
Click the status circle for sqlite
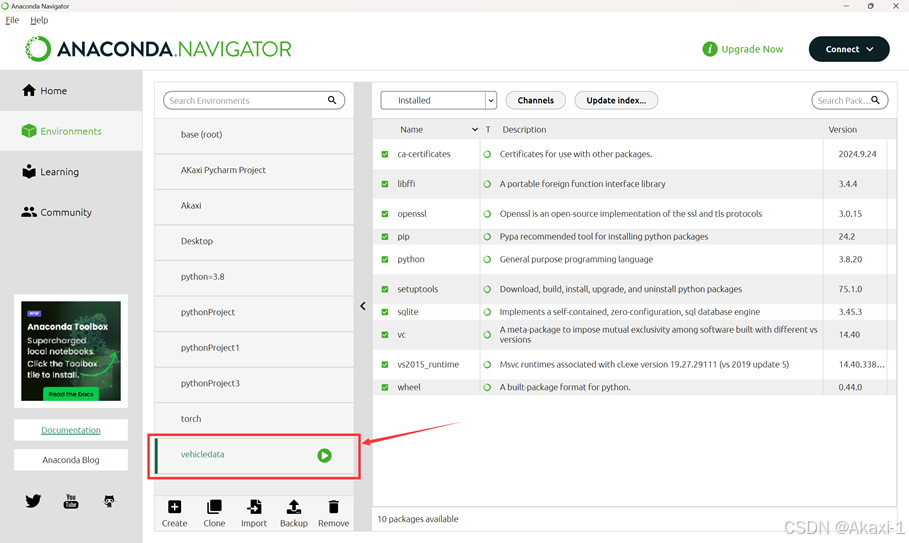pos(488,312)
